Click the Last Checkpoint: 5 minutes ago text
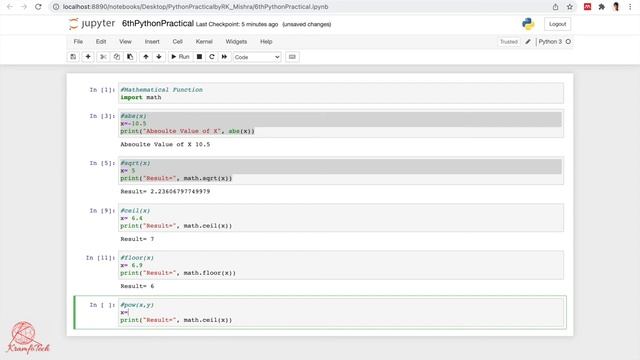The height and width of the screenshot is (360, 640). [x=237, y=24]
